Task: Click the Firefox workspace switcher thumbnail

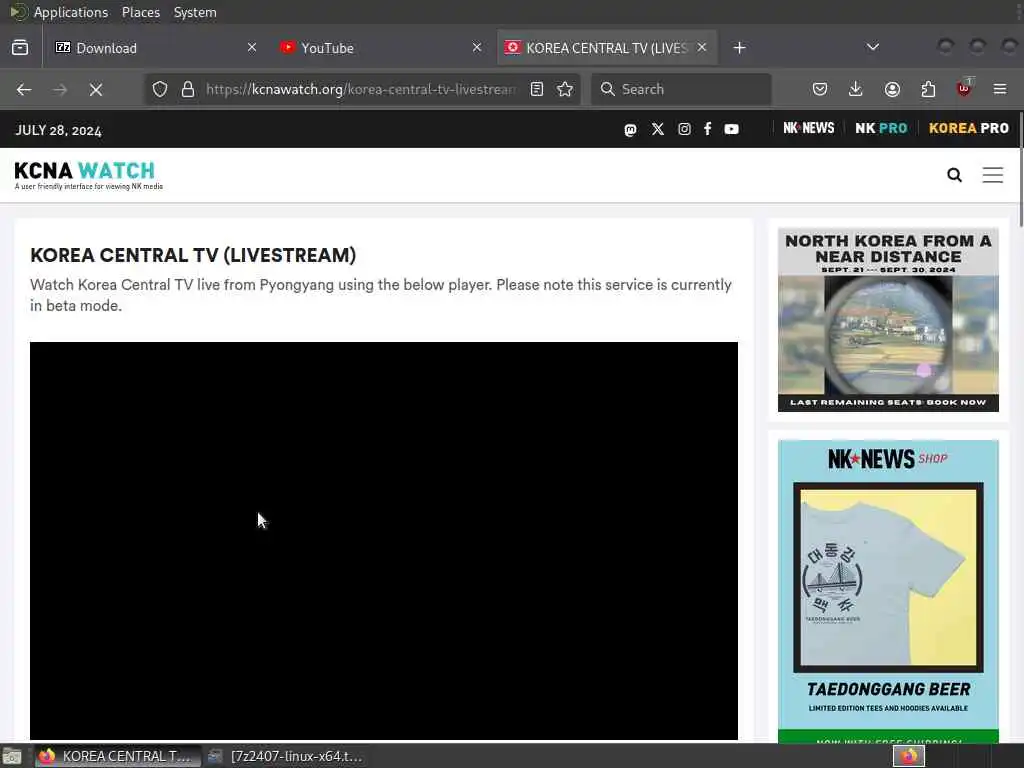Action: 908,756
